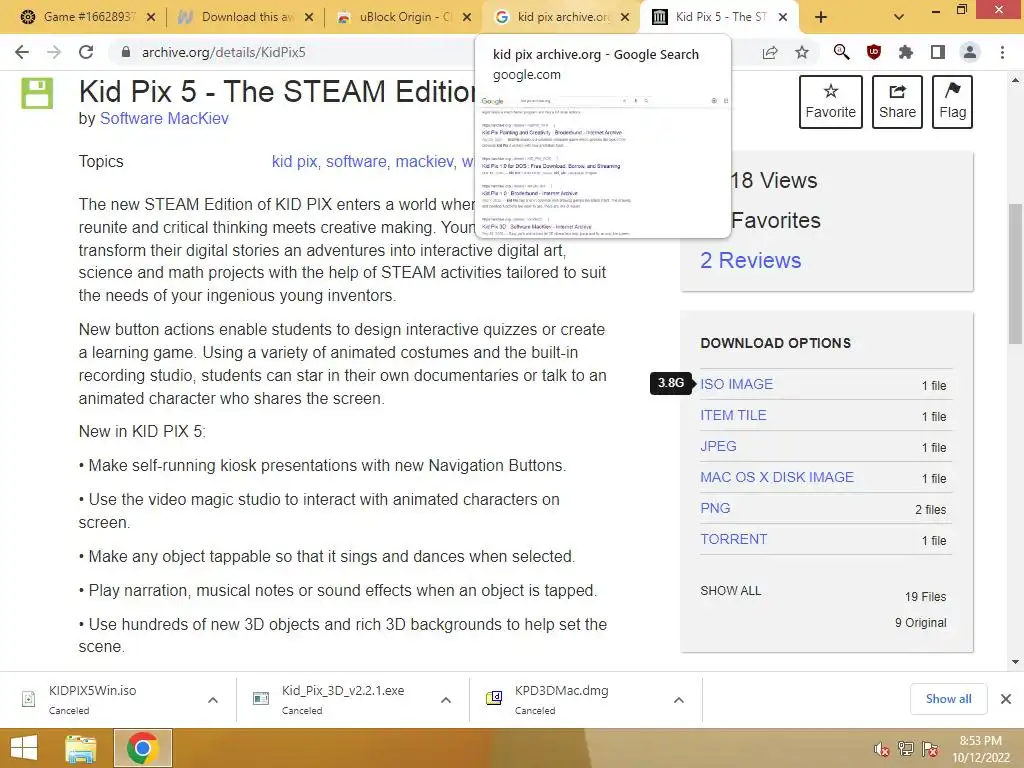The width and height of the screenshot is (1024, 768).
Task: Download the ITEM TILE file
Action: (733, 415)
